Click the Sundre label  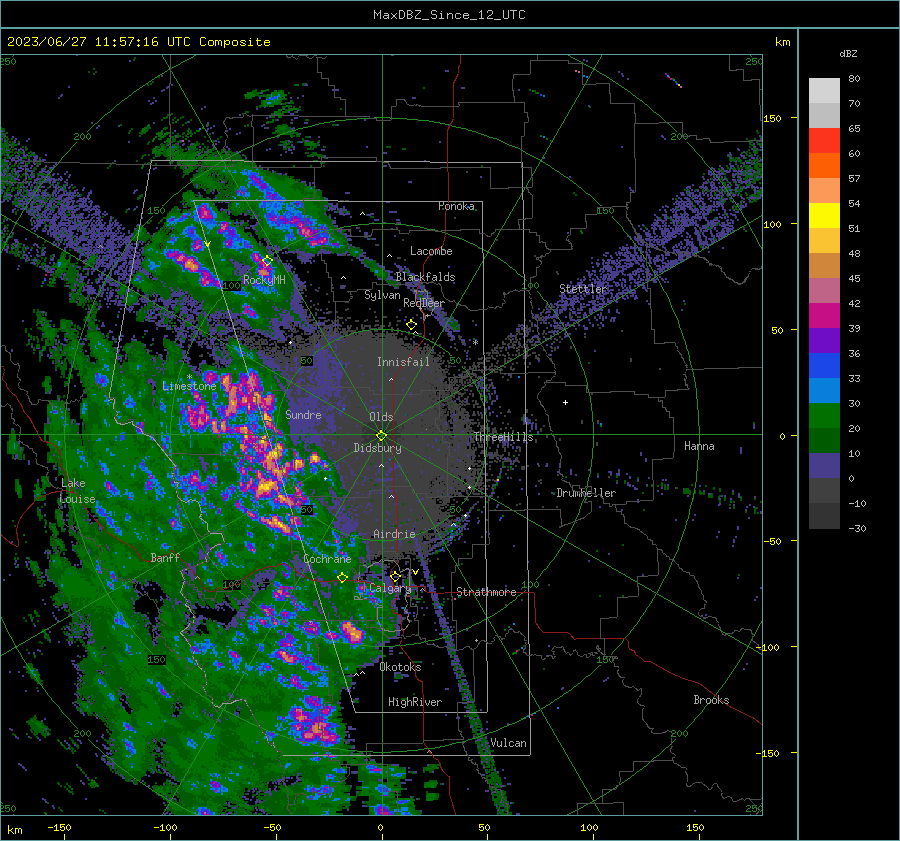pos(303,415)
